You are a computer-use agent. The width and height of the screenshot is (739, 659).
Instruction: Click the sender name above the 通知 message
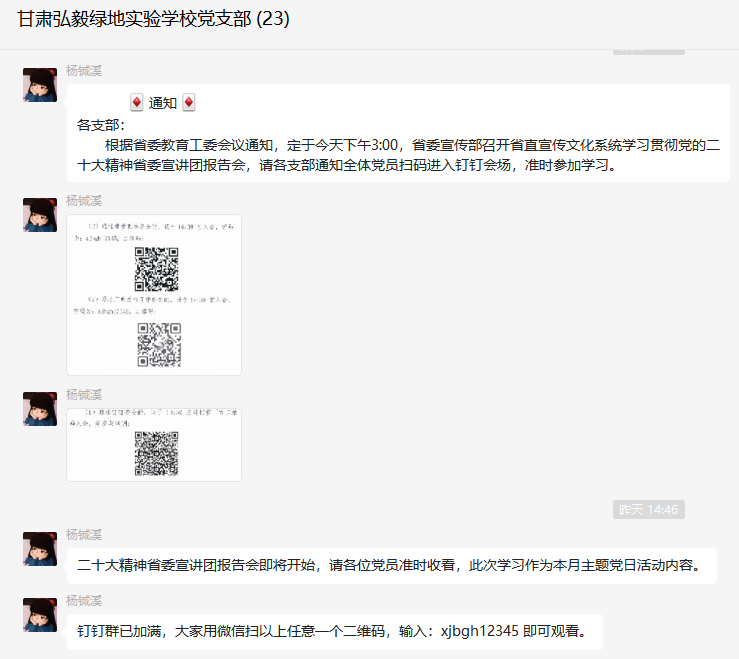pos(84,71)
